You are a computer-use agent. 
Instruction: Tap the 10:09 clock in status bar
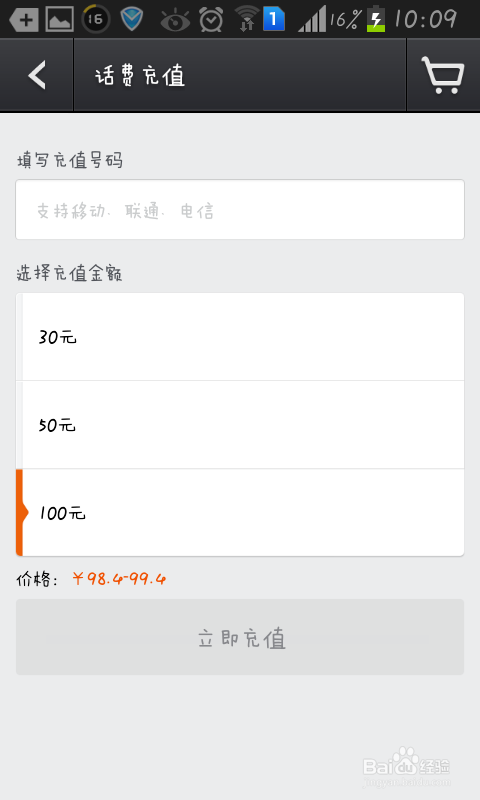coord(425,19)
